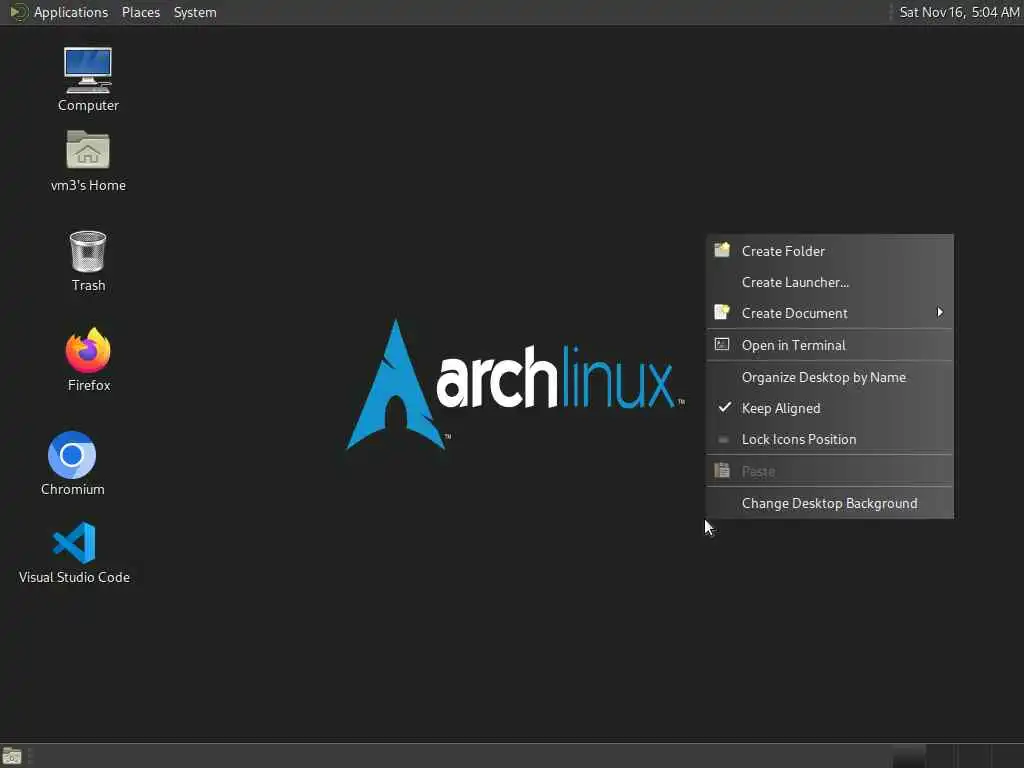Select the Trash icon on the desktop

(x=88, y=251)
